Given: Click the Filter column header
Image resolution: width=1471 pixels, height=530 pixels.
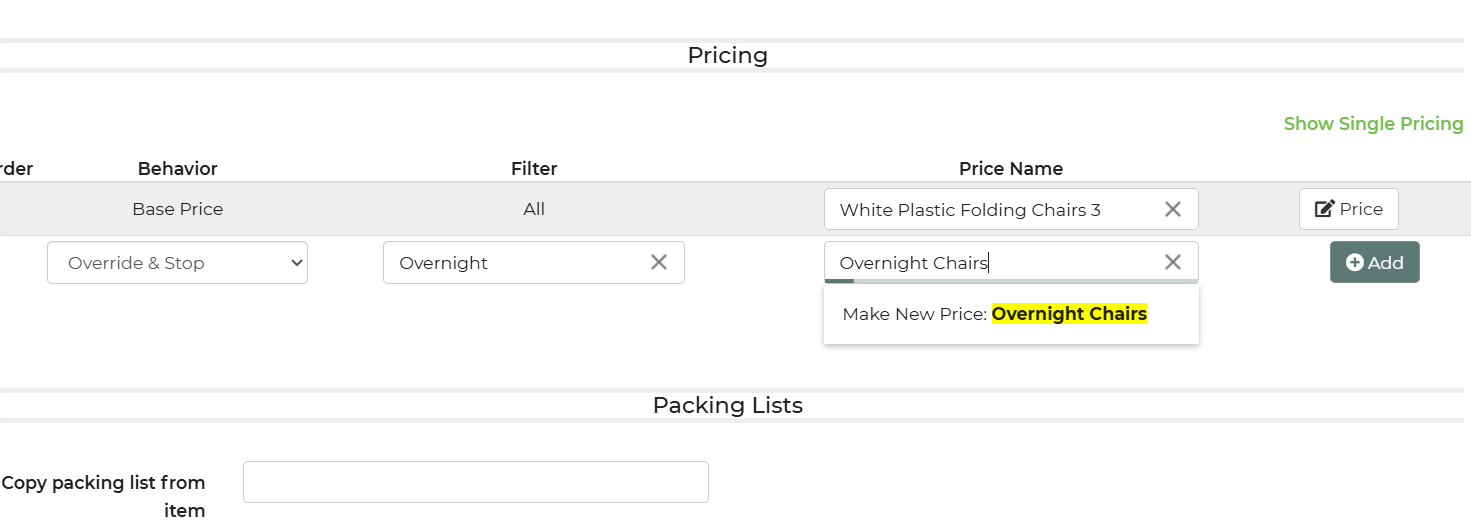Looking at the screenshot, I should point(534,169).
